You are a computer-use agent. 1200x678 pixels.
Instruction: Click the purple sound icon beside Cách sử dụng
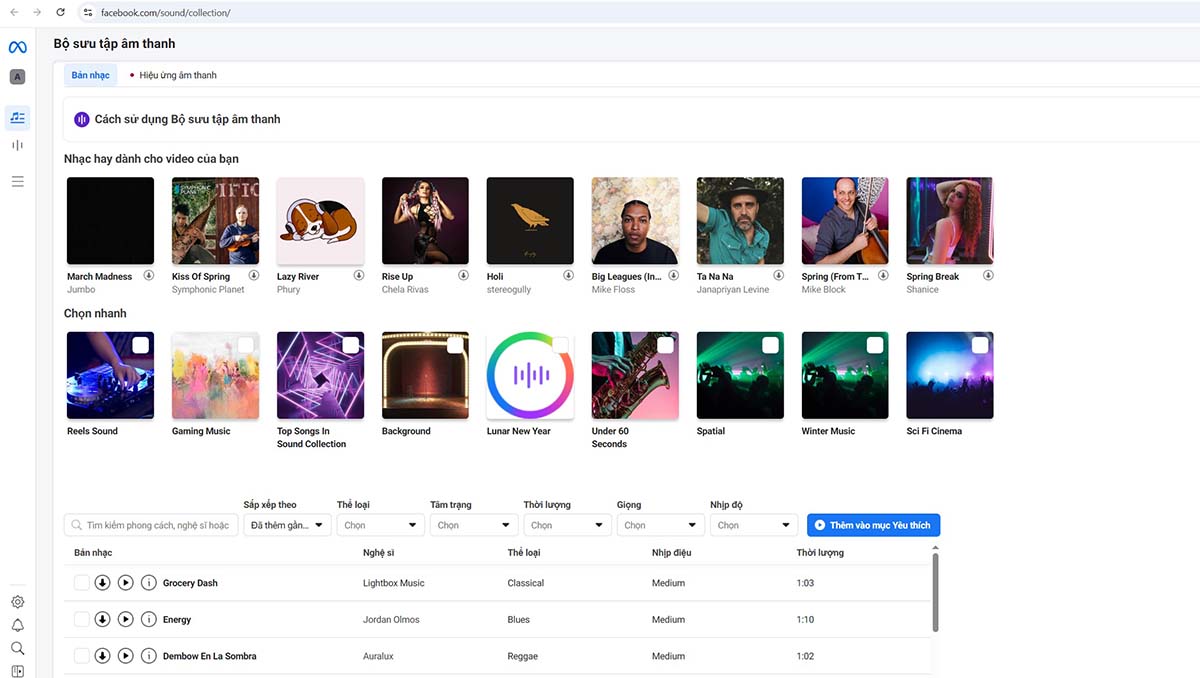(82, 119)
